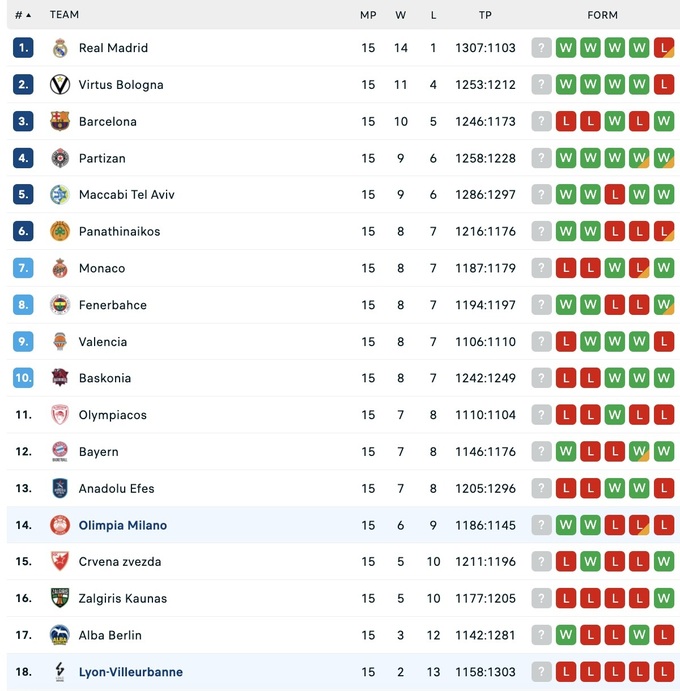Click the Alba Berlin logo icon

[60, 635]
